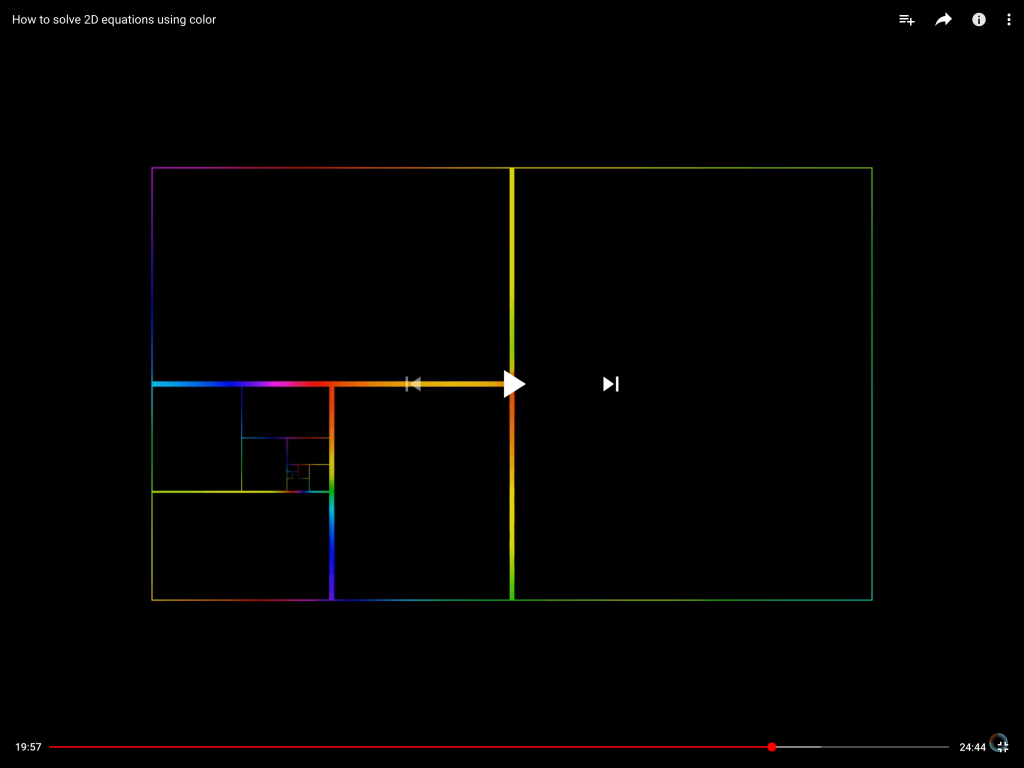1024x768 pixels.
Task: Click the 24:44 total duration label
Action: (x=972, y=747)
